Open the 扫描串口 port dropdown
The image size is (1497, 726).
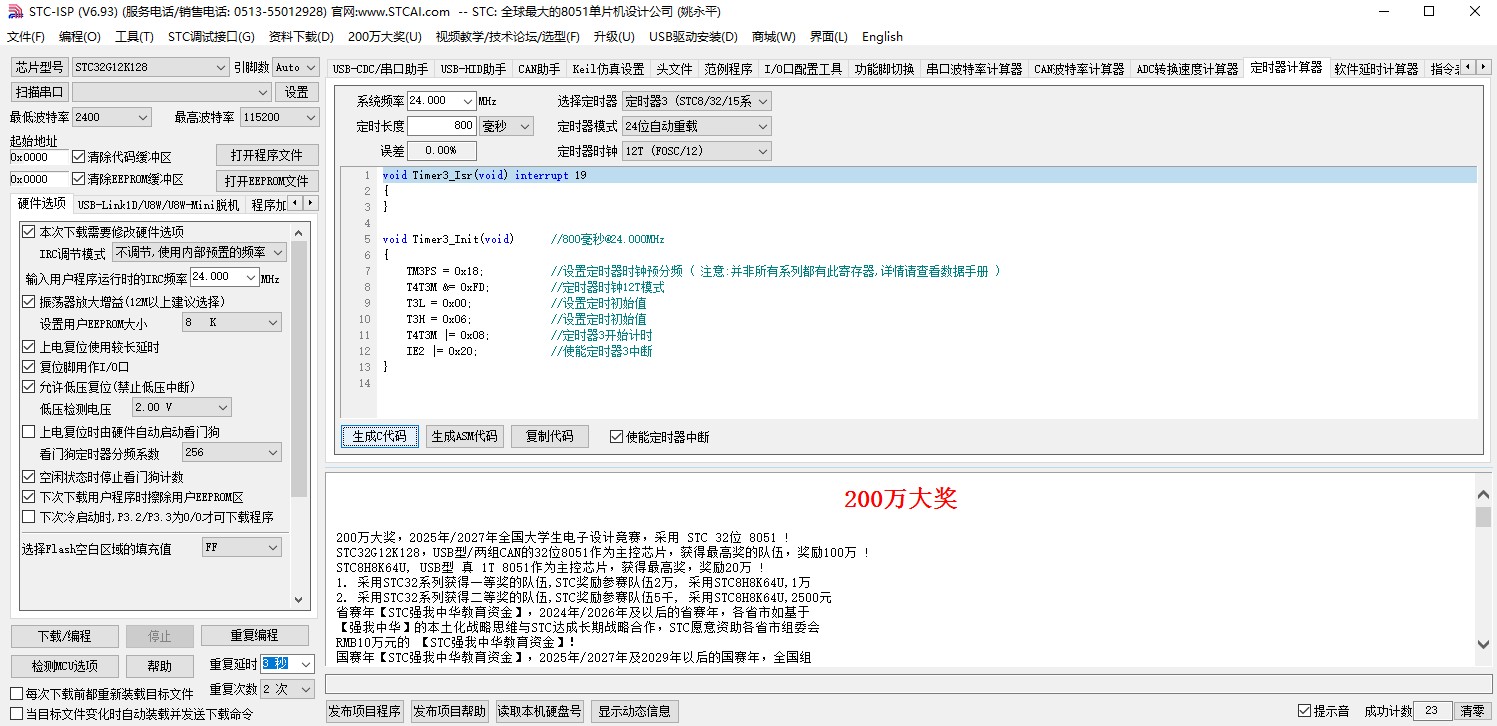171,92
